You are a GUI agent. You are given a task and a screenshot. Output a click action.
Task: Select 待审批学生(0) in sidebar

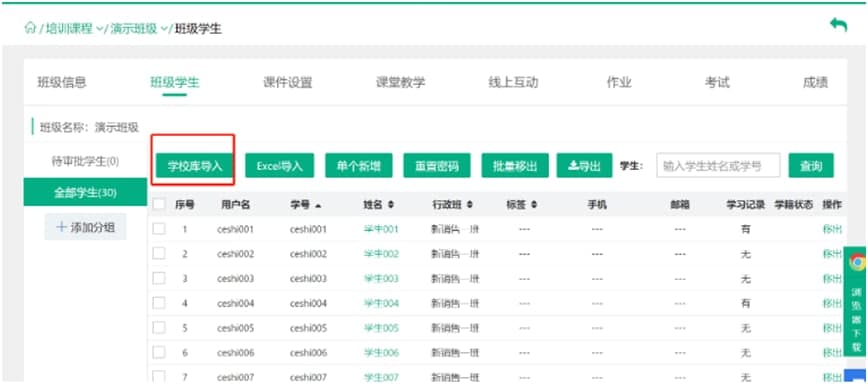(85, 162)
